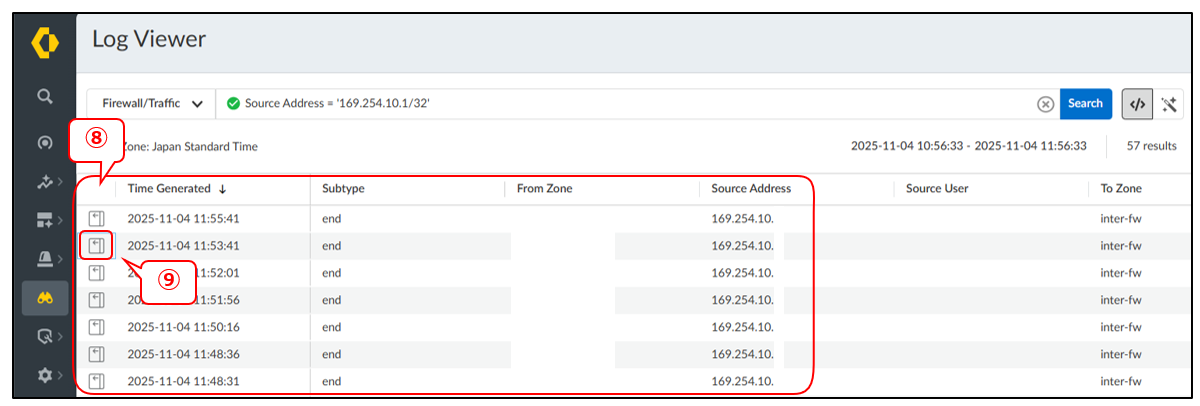Select the 2025-11-04 11:55:41 timestamp cell
The image size is (1200, 406).
click(183, 218)
